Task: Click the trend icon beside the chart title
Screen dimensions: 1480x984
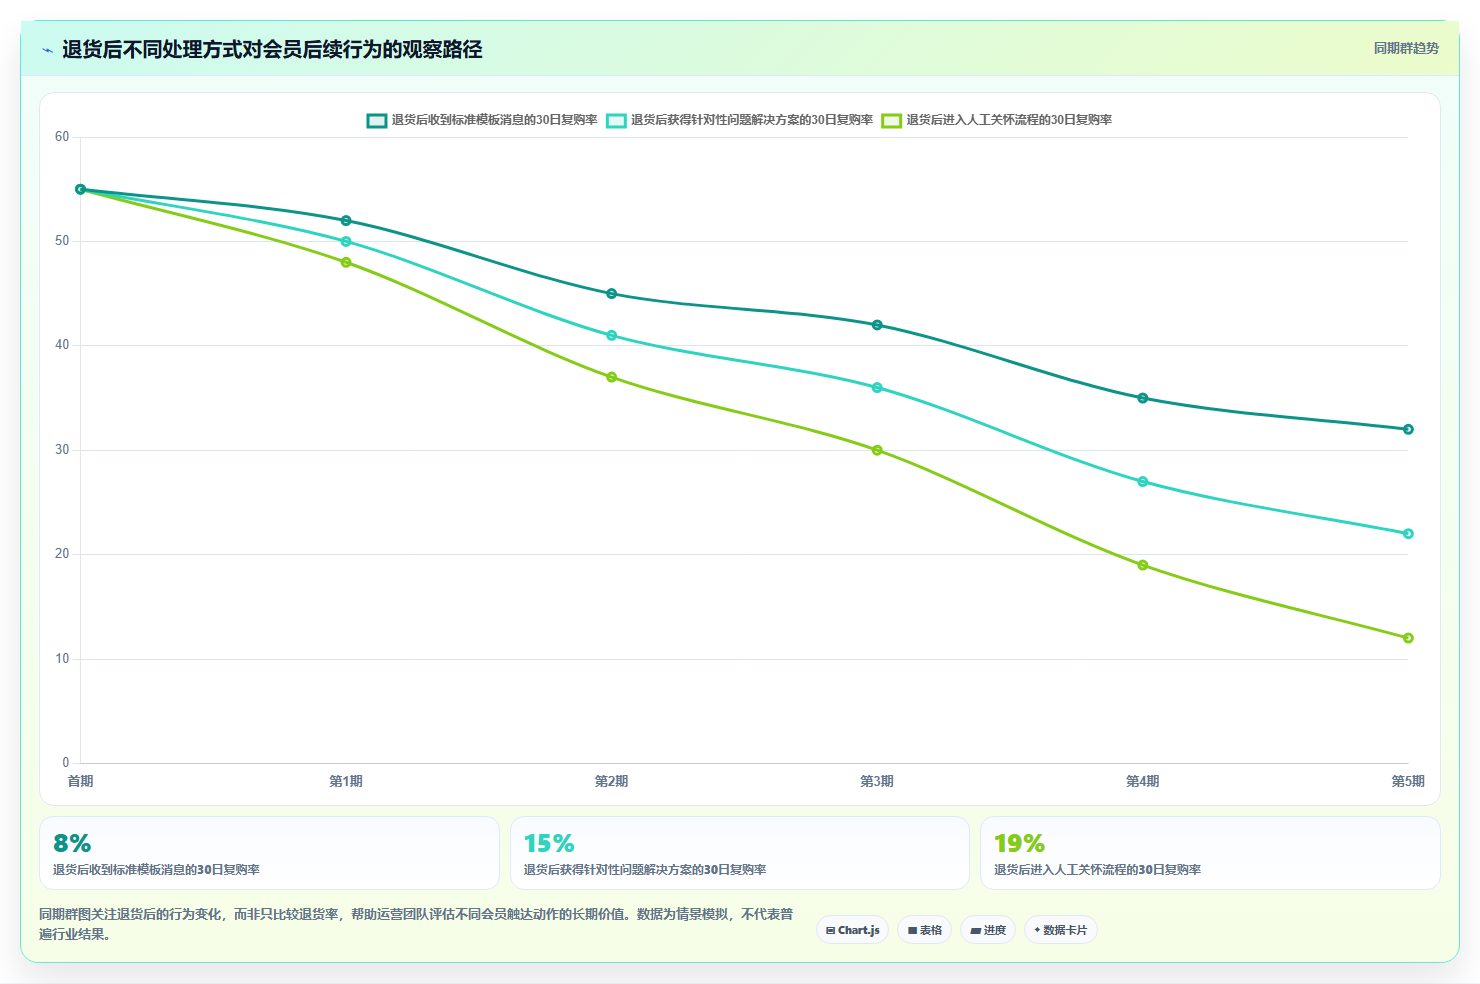Action: tap(47, 50)
